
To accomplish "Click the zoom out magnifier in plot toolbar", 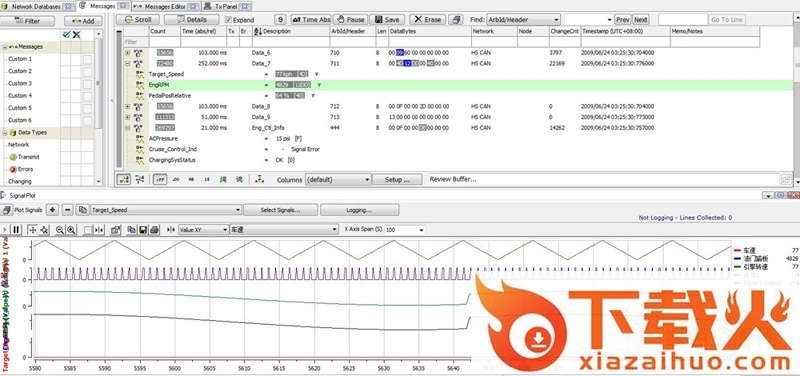I will click(60, 230).
